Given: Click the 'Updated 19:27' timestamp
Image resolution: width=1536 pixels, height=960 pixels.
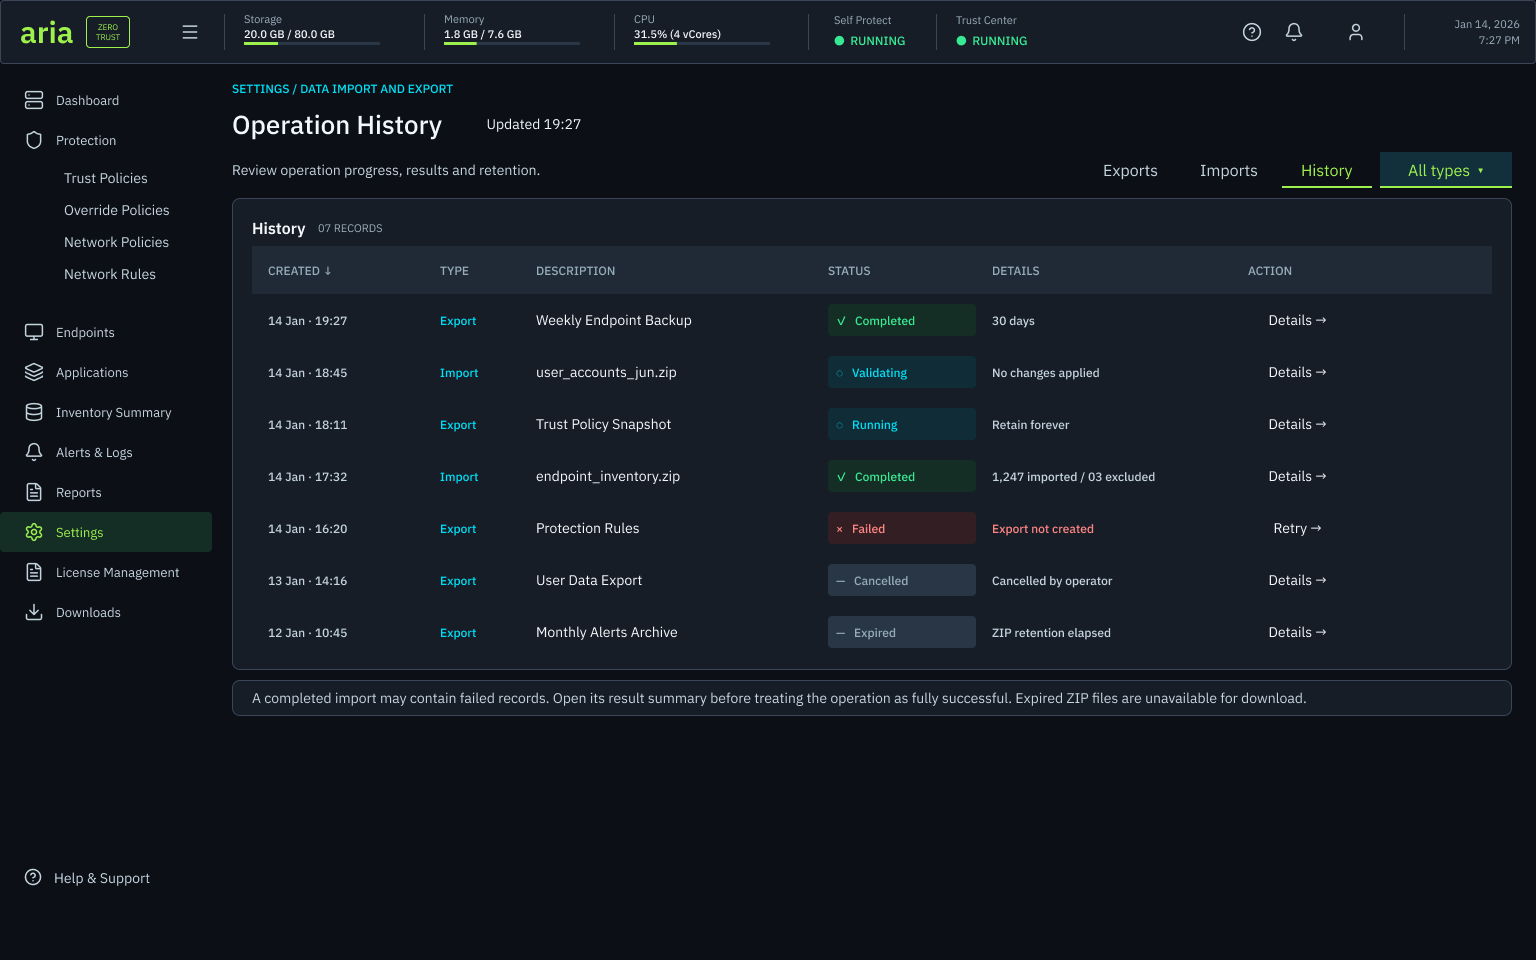Looking at the screenshot, I should [534, 124].
